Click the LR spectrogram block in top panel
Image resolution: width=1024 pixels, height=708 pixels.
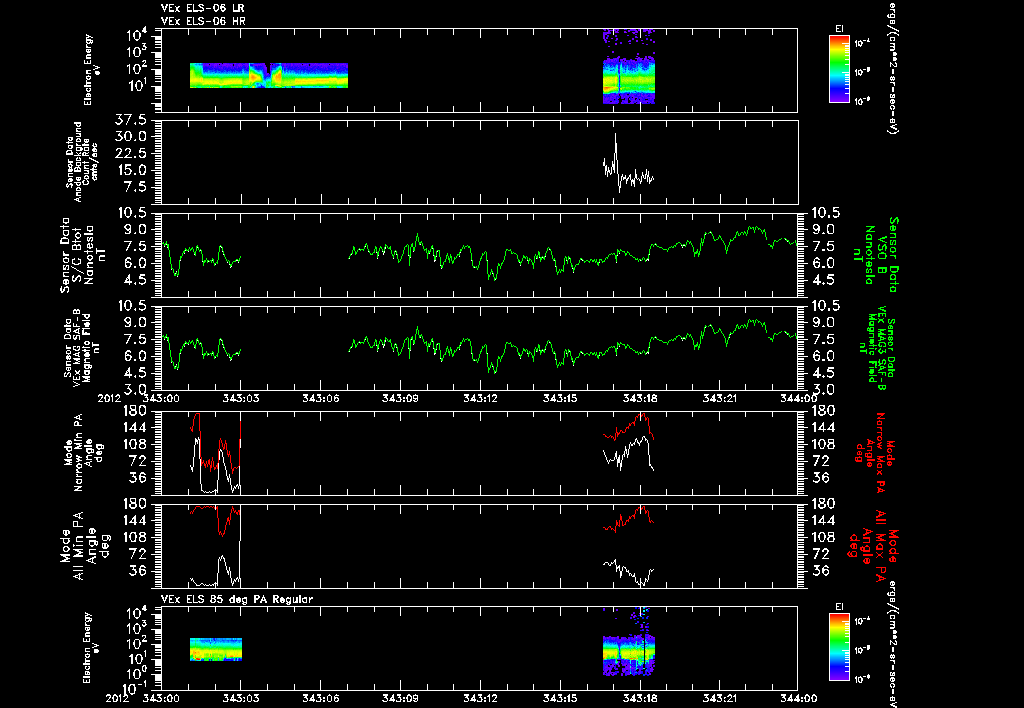pos(269,75)
